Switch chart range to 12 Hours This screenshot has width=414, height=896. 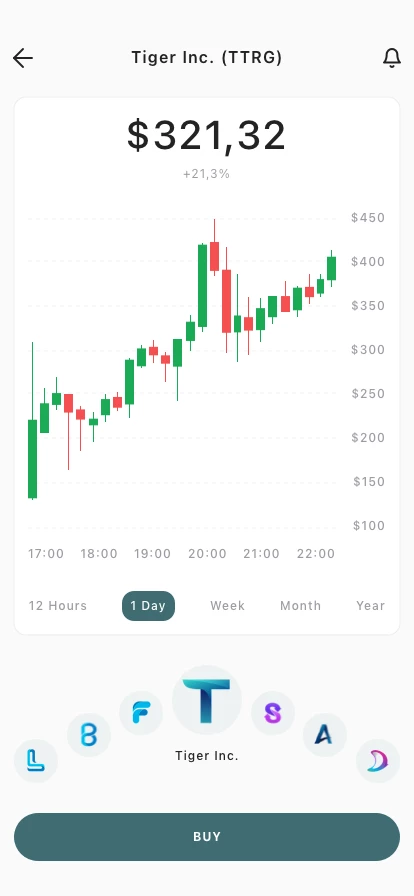tap(58, 606)
